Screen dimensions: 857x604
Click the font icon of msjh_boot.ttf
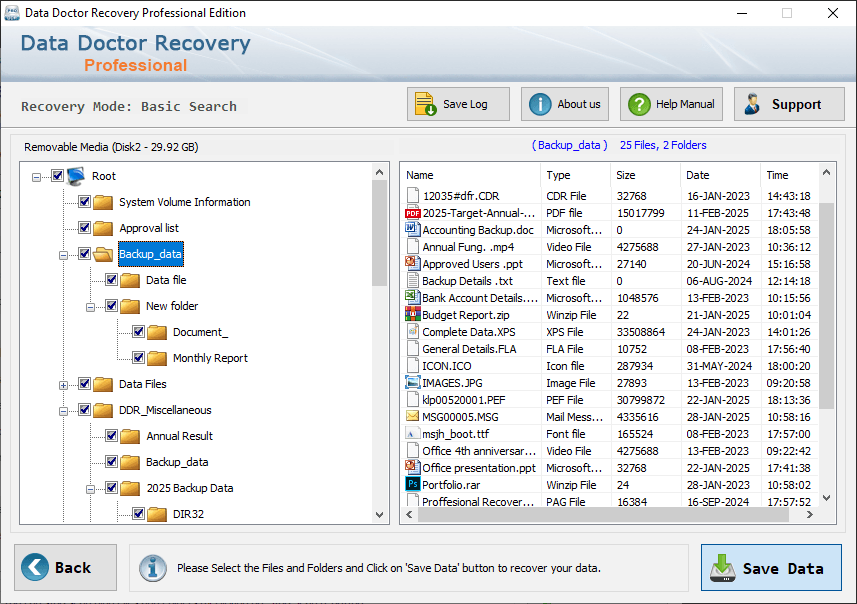pos(412,433)
